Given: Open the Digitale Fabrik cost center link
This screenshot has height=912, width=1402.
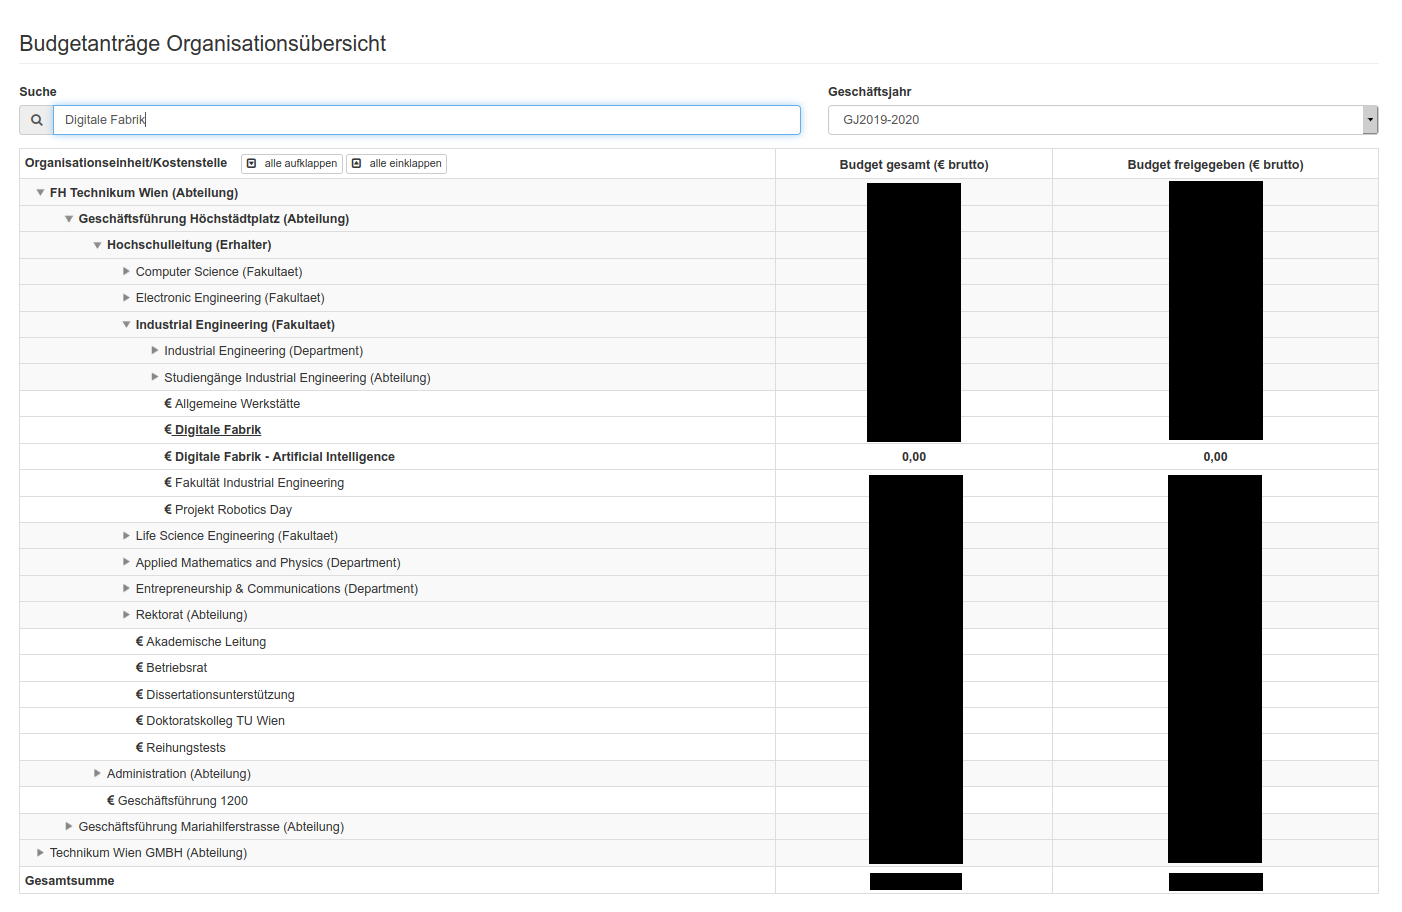Looking at the screenshot, I should [x=217, y=430].
